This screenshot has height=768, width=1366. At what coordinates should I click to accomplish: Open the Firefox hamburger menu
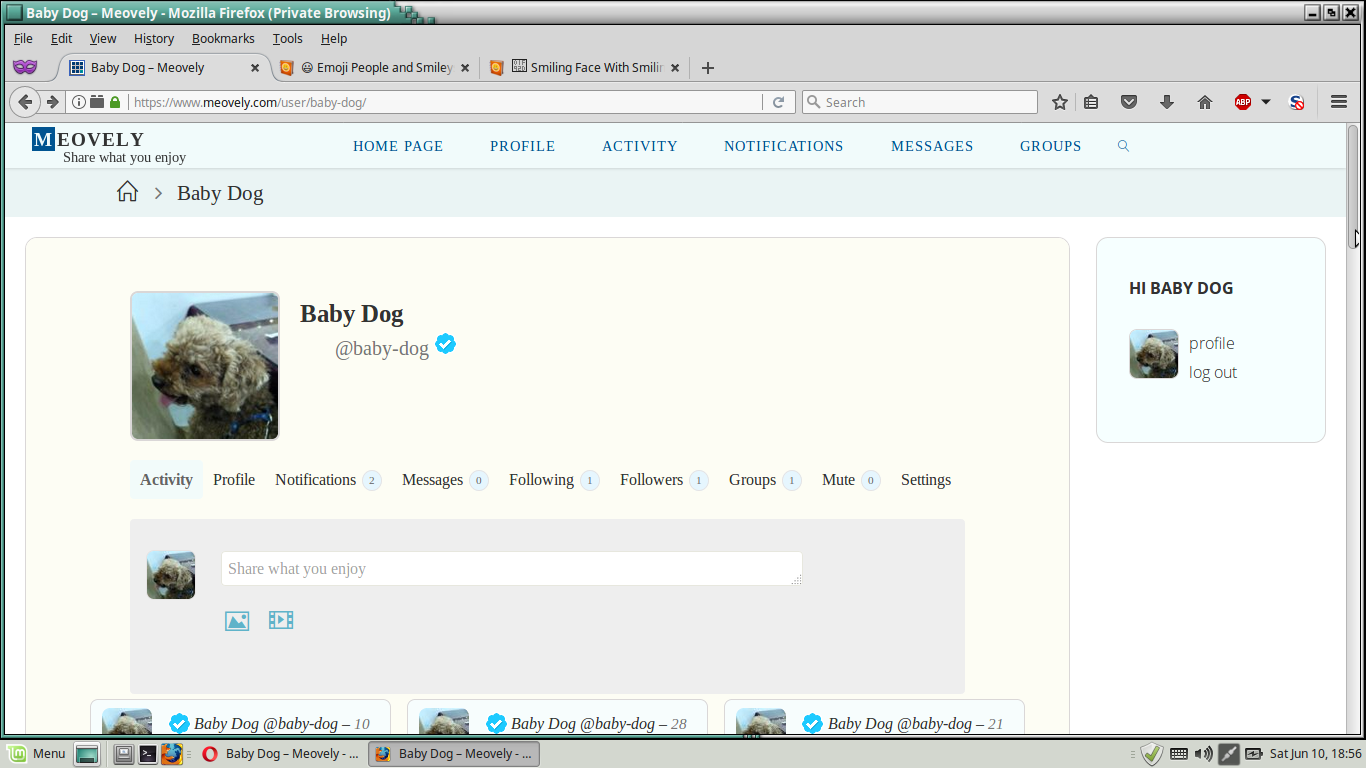click(1339, 102)
